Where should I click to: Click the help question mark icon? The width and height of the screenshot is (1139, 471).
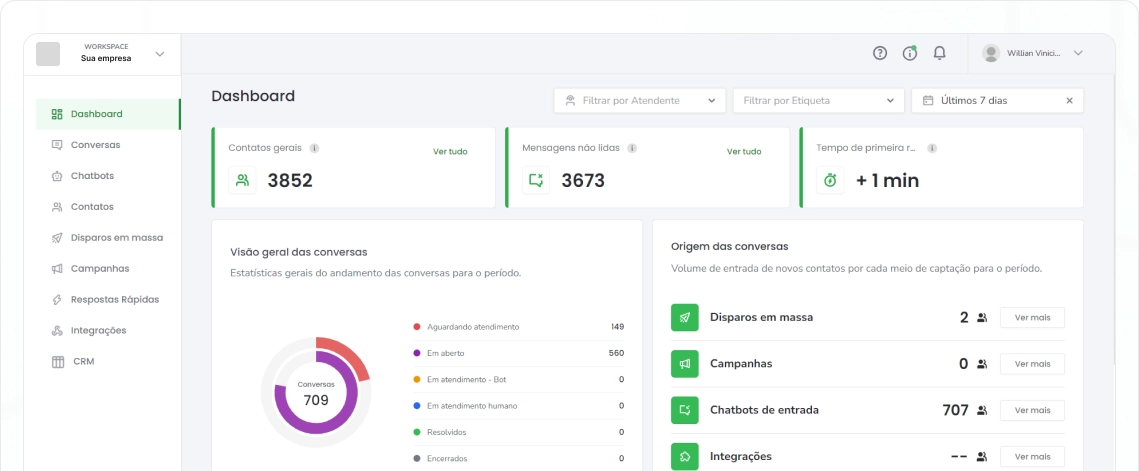tap(880, 53)
